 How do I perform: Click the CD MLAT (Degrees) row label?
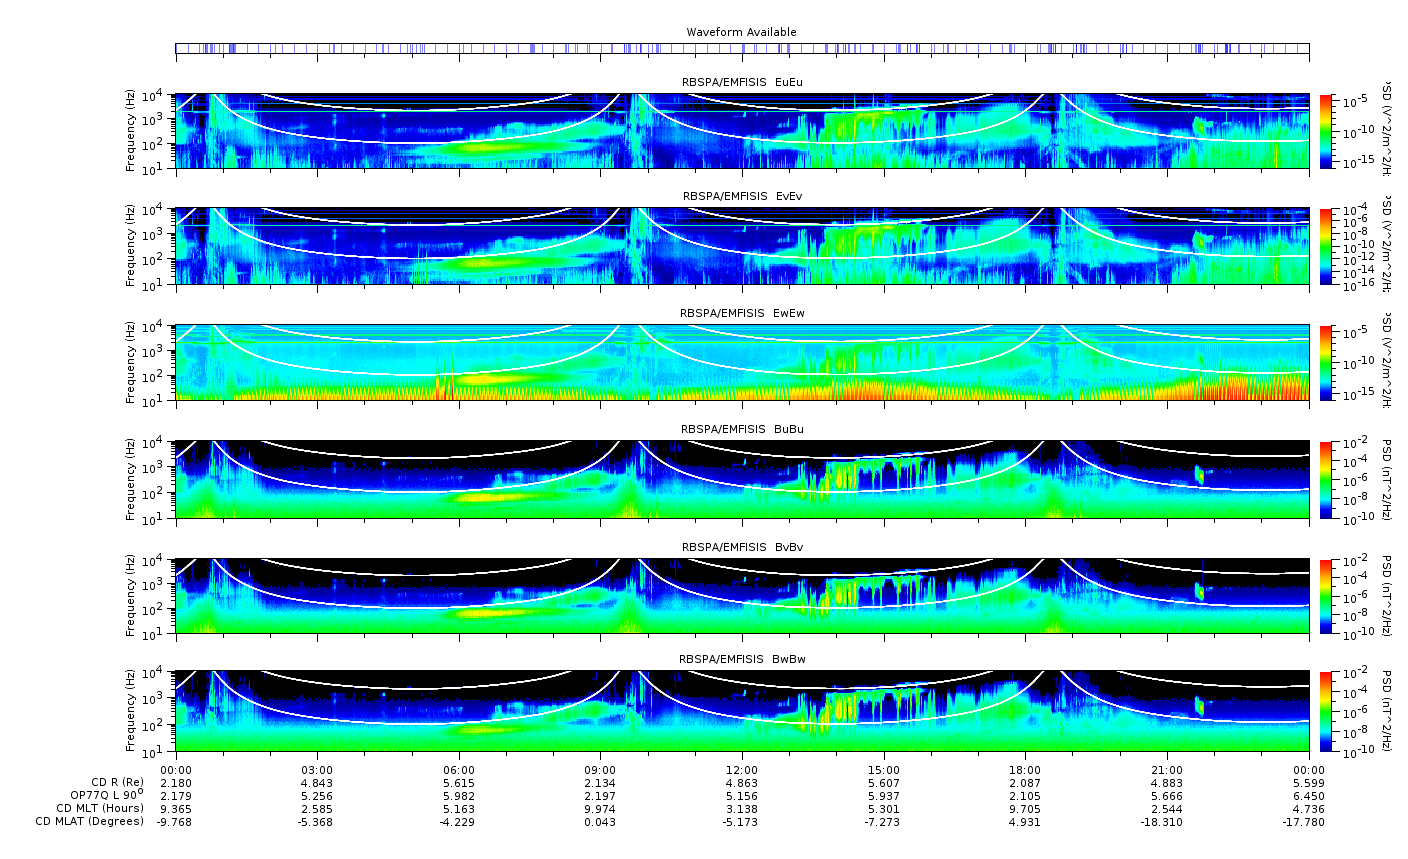[x=90, y=822]
